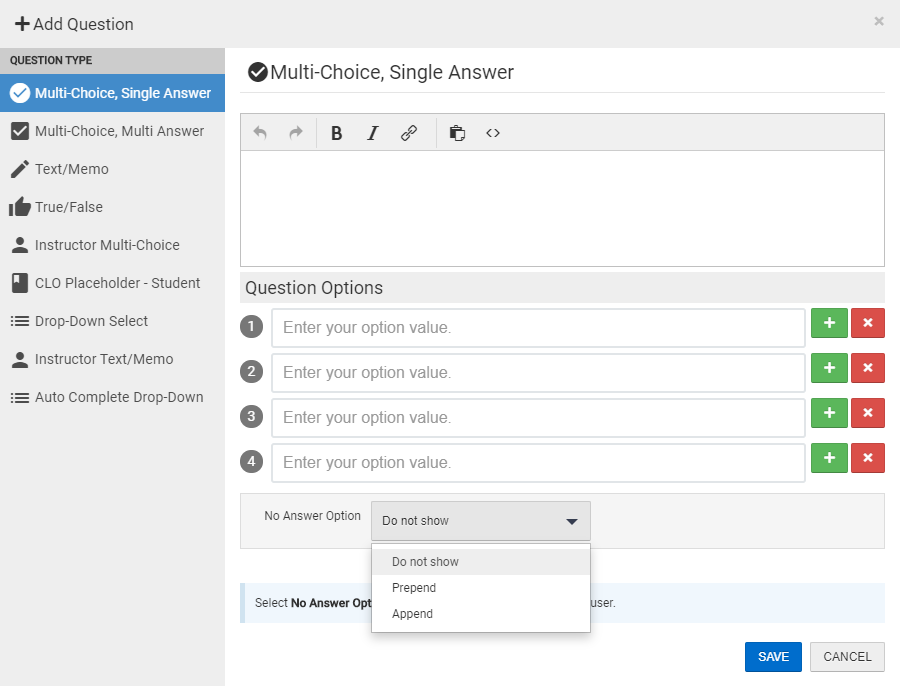Remove option 1 with red X
This screenshot has width=900, height=686.
tap(867, 323)
